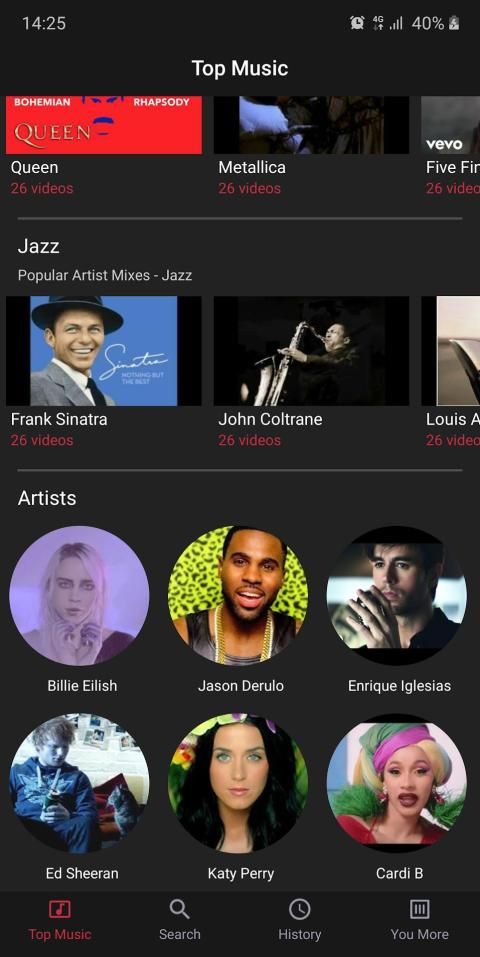Open the You More icon
The width and height of the screenshot is (480, 957).
pos(420,909)
